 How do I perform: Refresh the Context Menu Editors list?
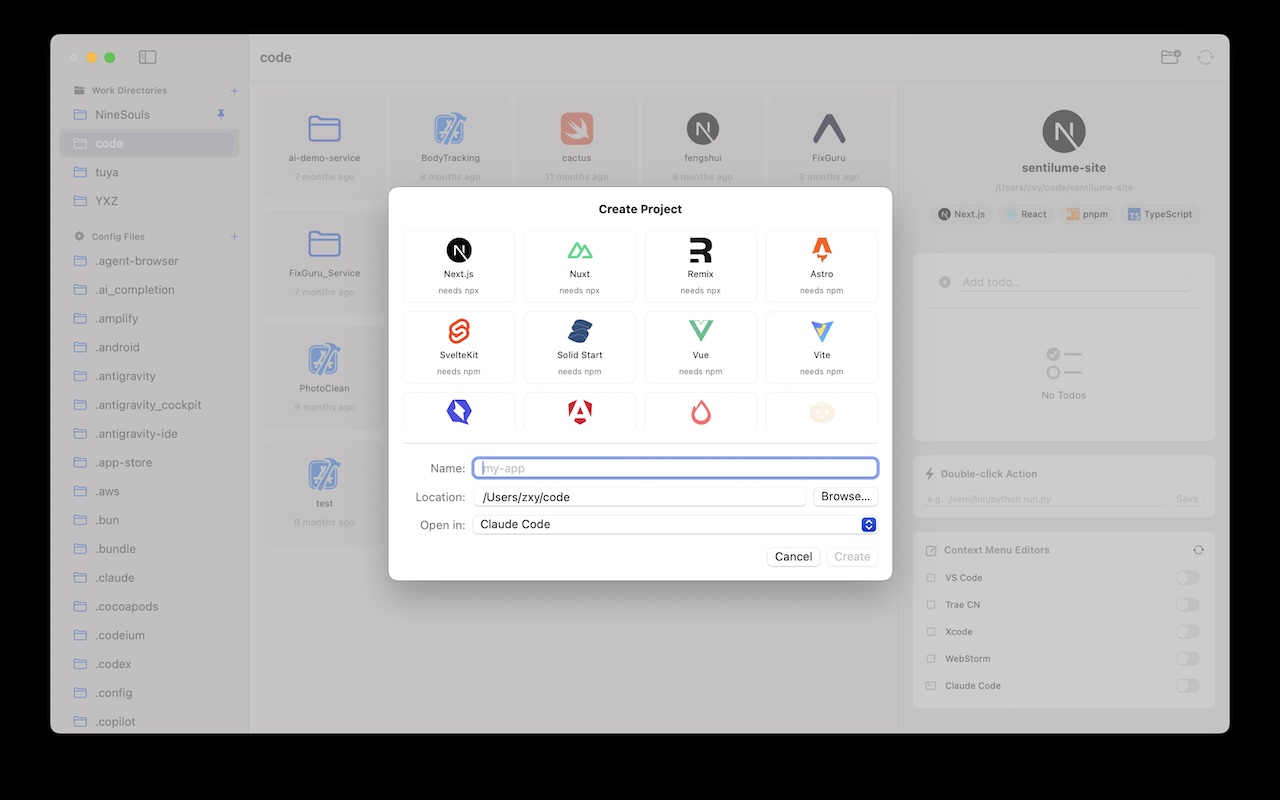tap(1198, 550)
